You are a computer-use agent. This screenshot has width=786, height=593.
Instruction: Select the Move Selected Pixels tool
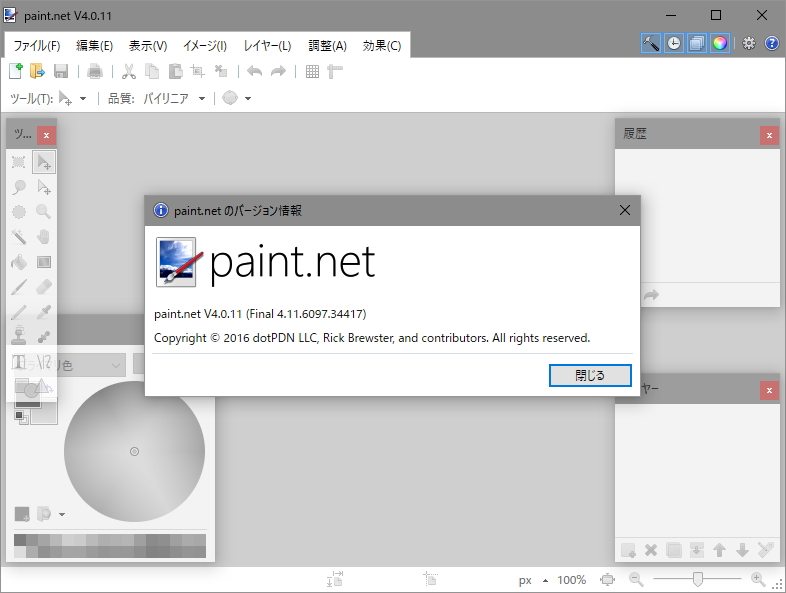tap(44, 162)
